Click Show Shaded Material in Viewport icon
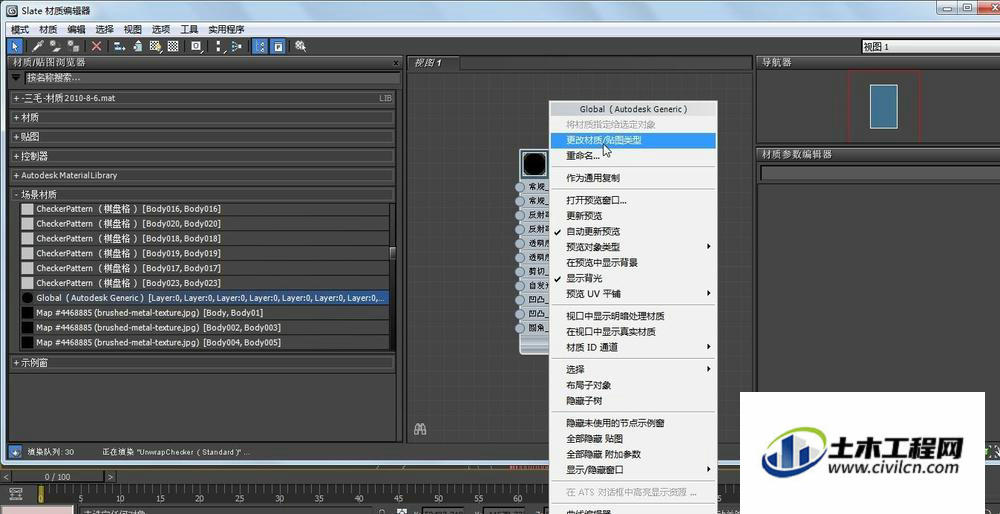The width and height of the screenshot is (1000, 514). (155, 46)
